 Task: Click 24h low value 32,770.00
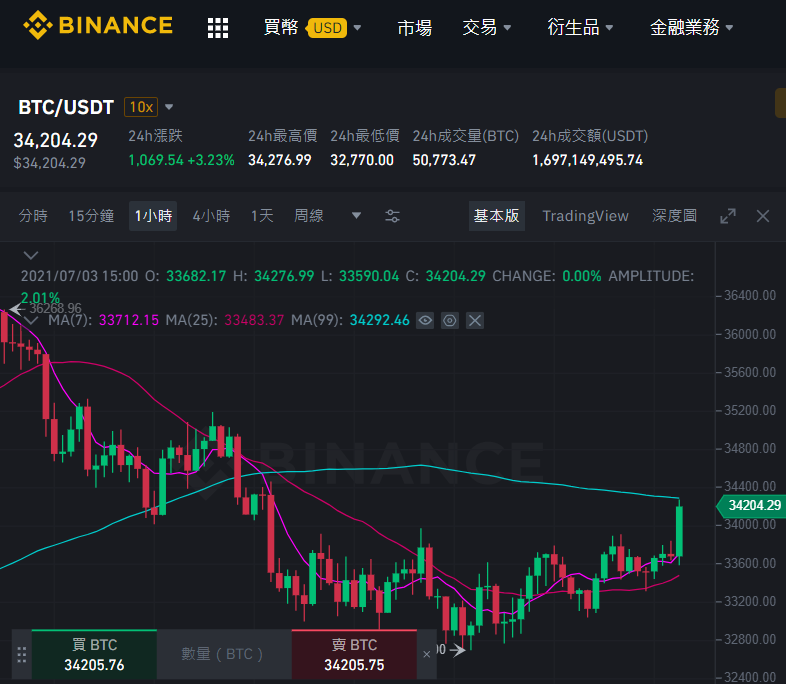point(362,160)
